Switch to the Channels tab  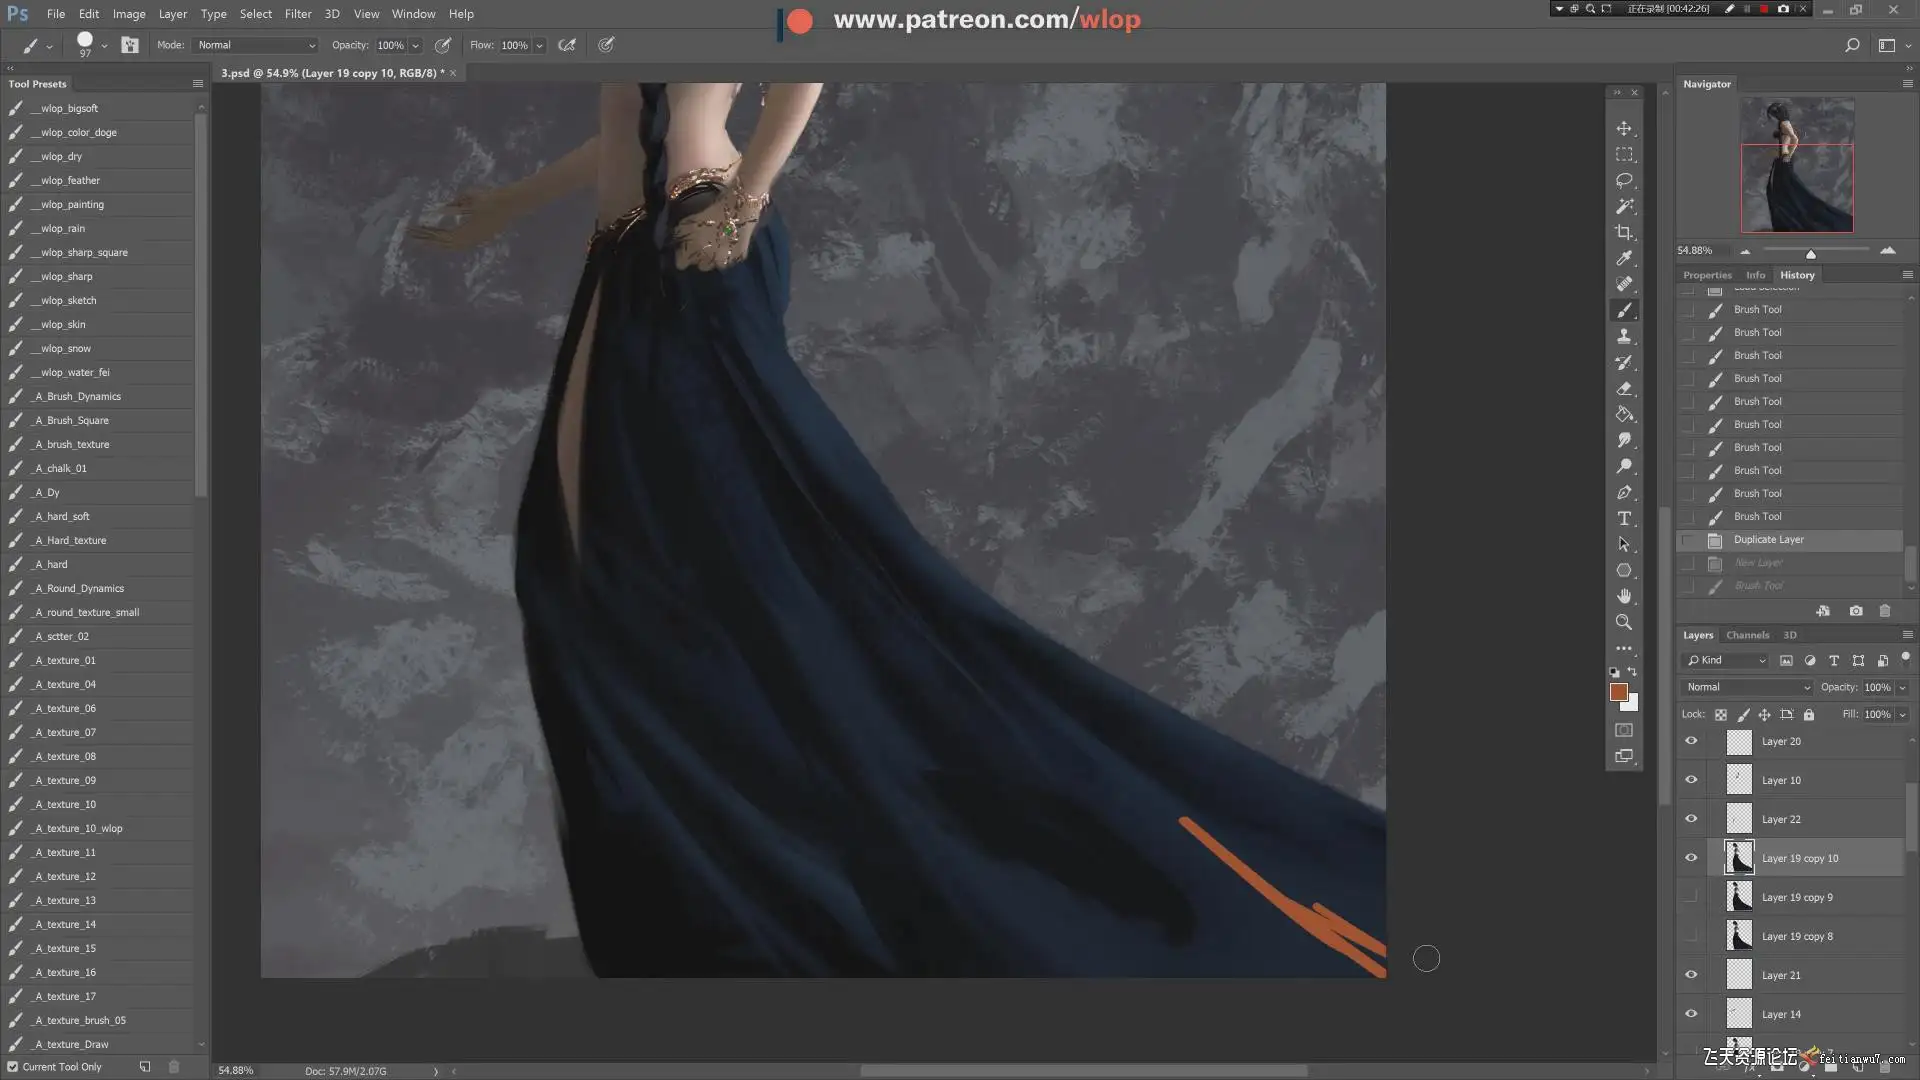(x=1747, y=635)
